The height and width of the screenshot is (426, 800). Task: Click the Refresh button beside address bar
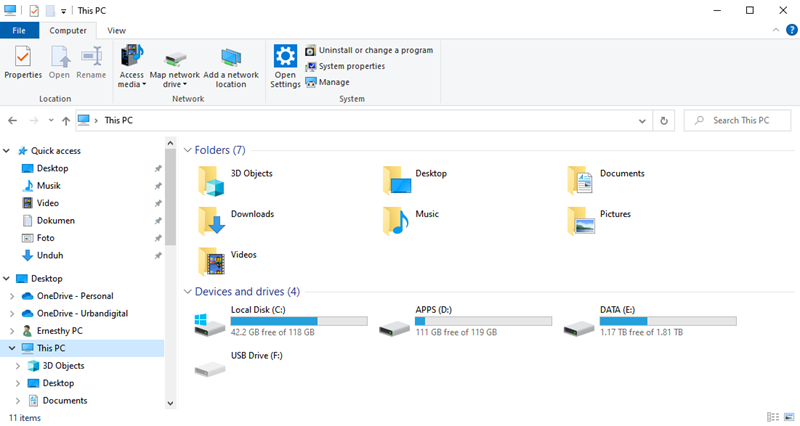tap(664, 120)
